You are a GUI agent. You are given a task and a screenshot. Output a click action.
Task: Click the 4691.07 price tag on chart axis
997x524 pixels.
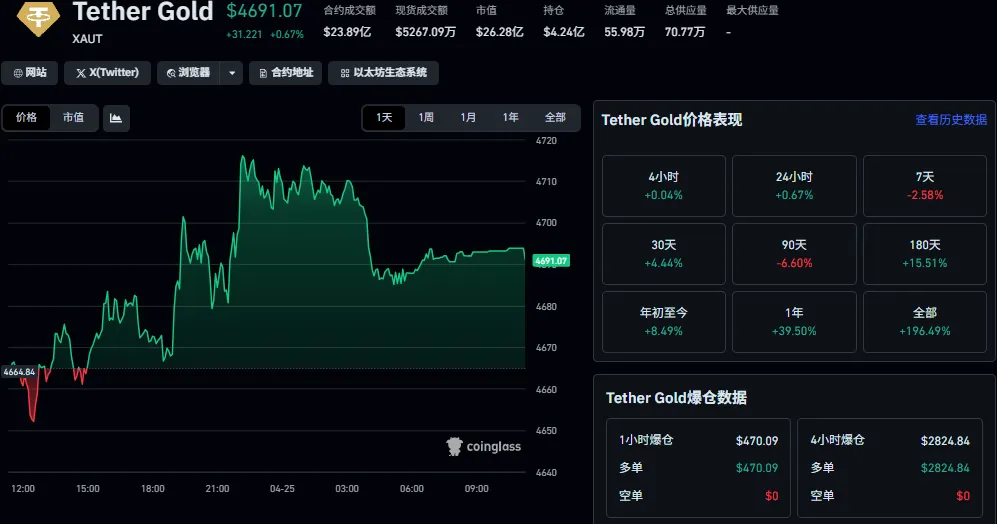click(x=551, y=261)
